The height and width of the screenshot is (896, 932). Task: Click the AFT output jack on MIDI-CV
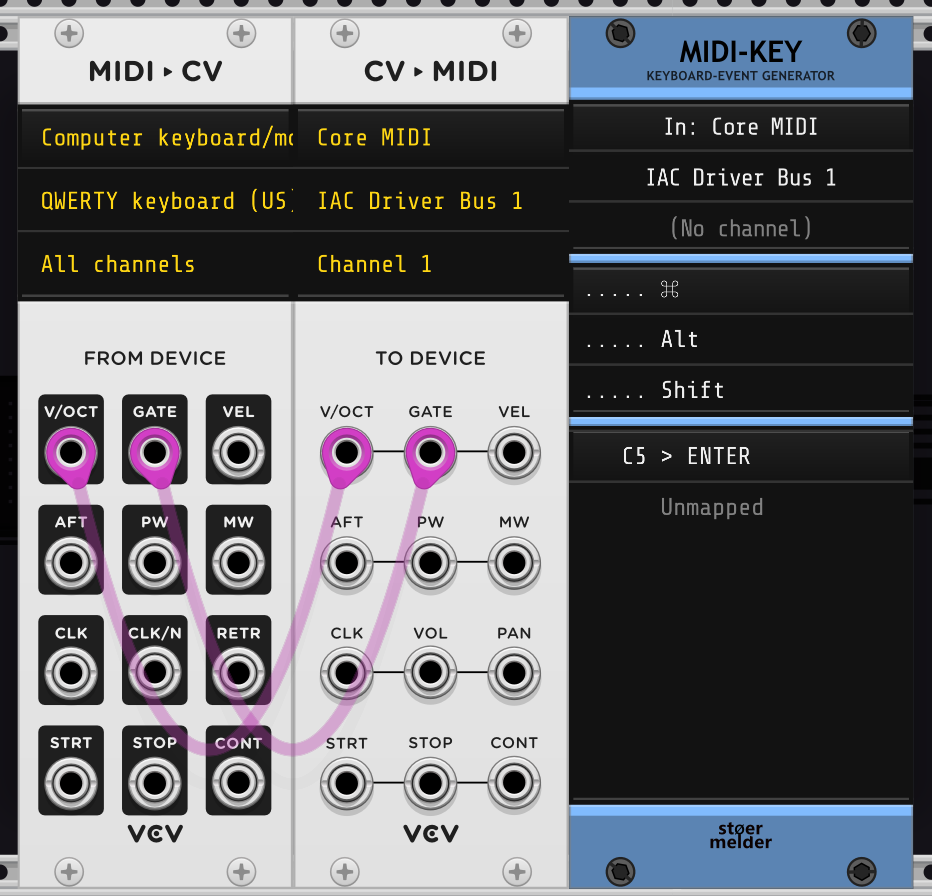(x=71, y=564)
